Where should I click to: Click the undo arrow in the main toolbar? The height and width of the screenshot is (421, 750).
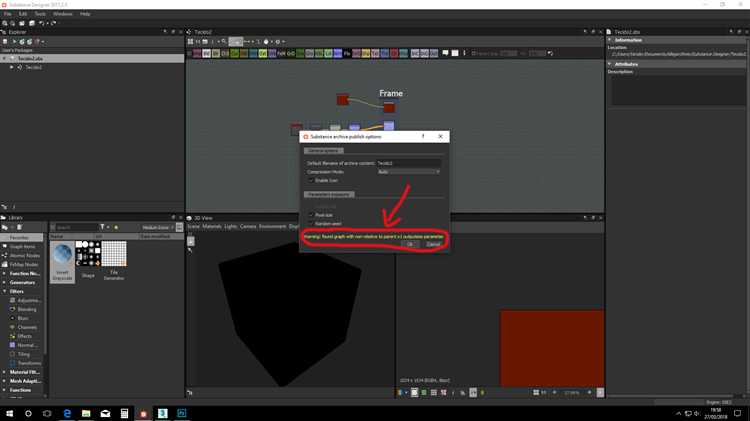[x=41, y=23]
